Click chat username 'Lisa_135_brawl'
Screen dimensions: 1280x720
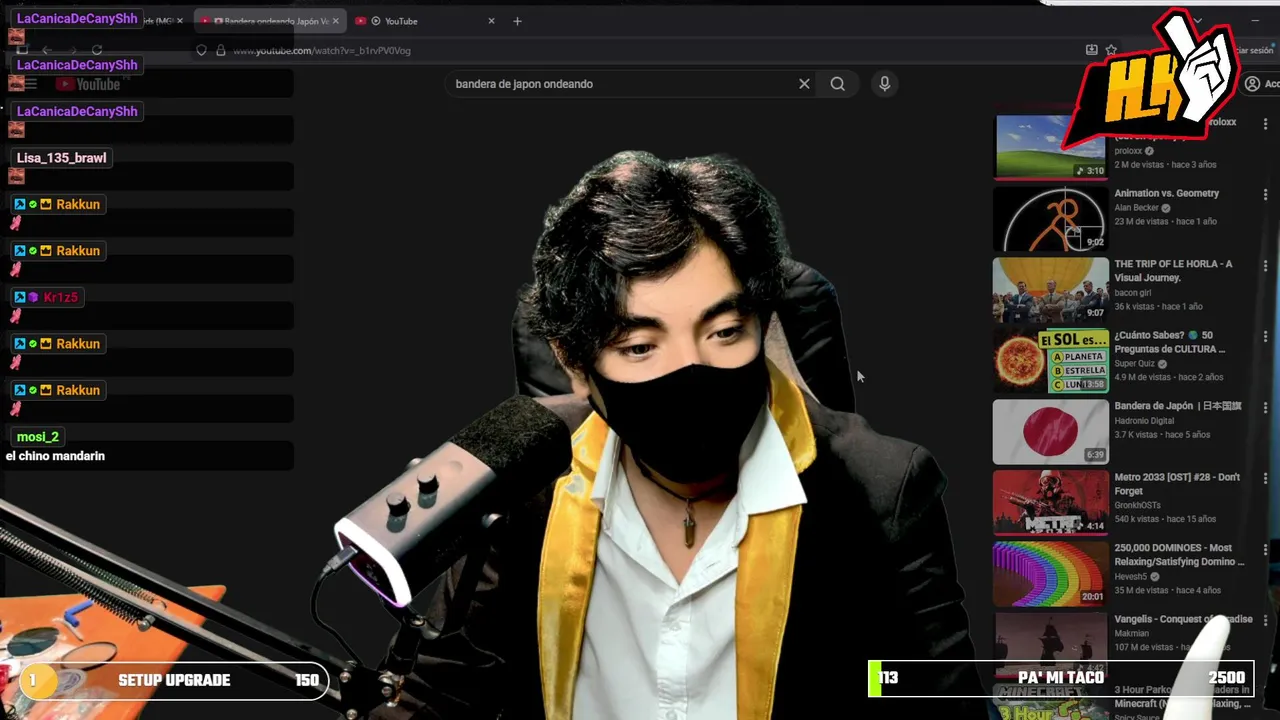tap(61, 158)
